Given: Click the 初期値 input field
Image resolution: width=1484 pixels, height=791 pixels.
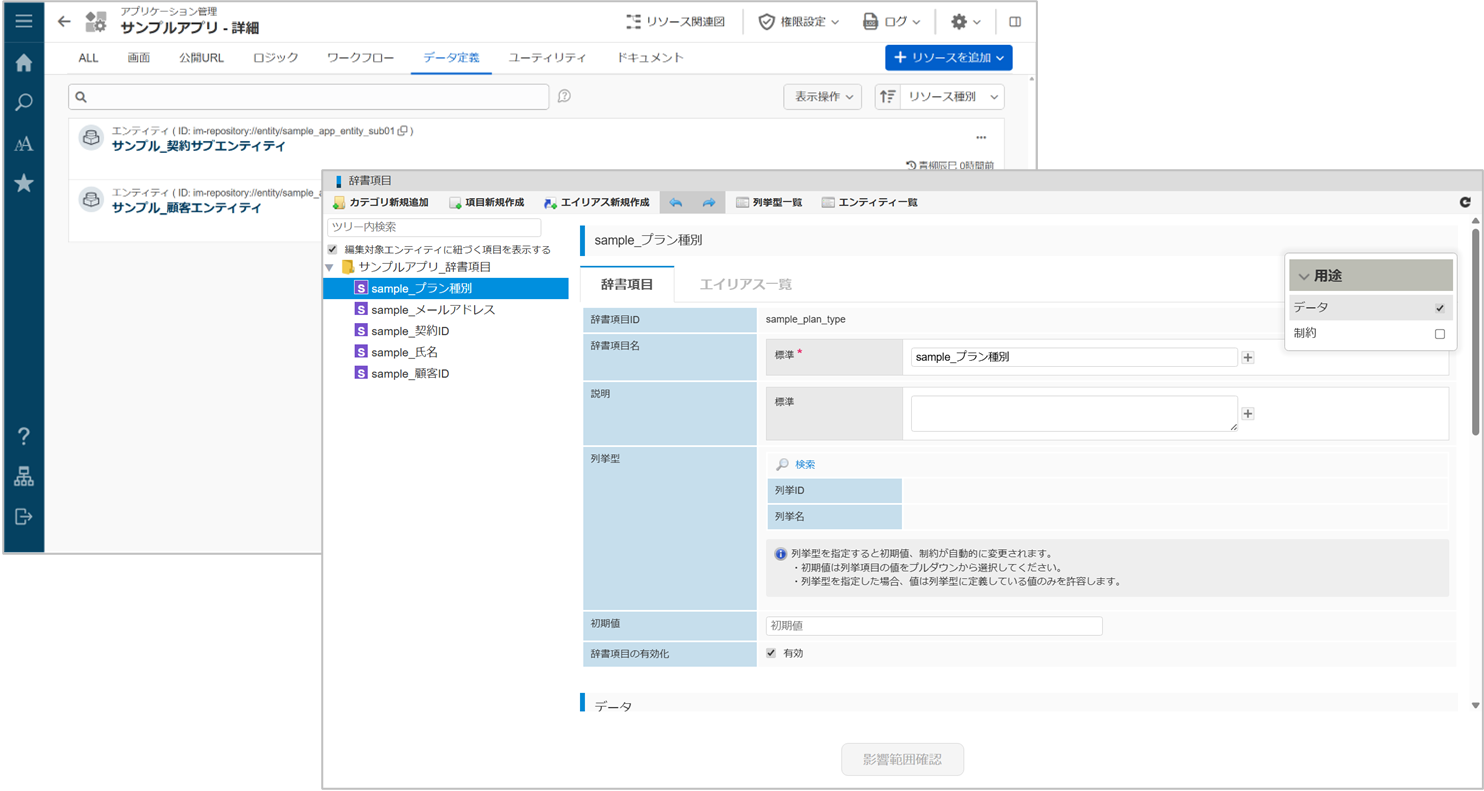Looking at the screenshot, I should click(934, 626).
